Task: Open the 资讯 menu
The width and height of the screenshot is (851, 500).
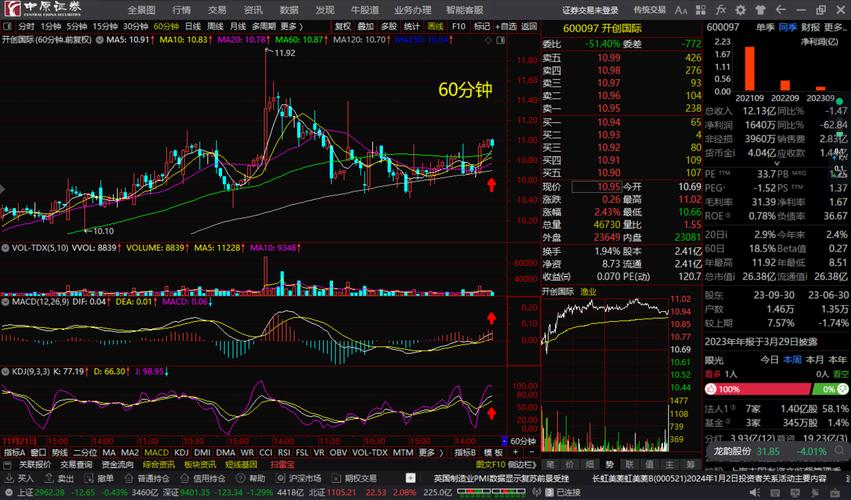Action: pos(253,10)
